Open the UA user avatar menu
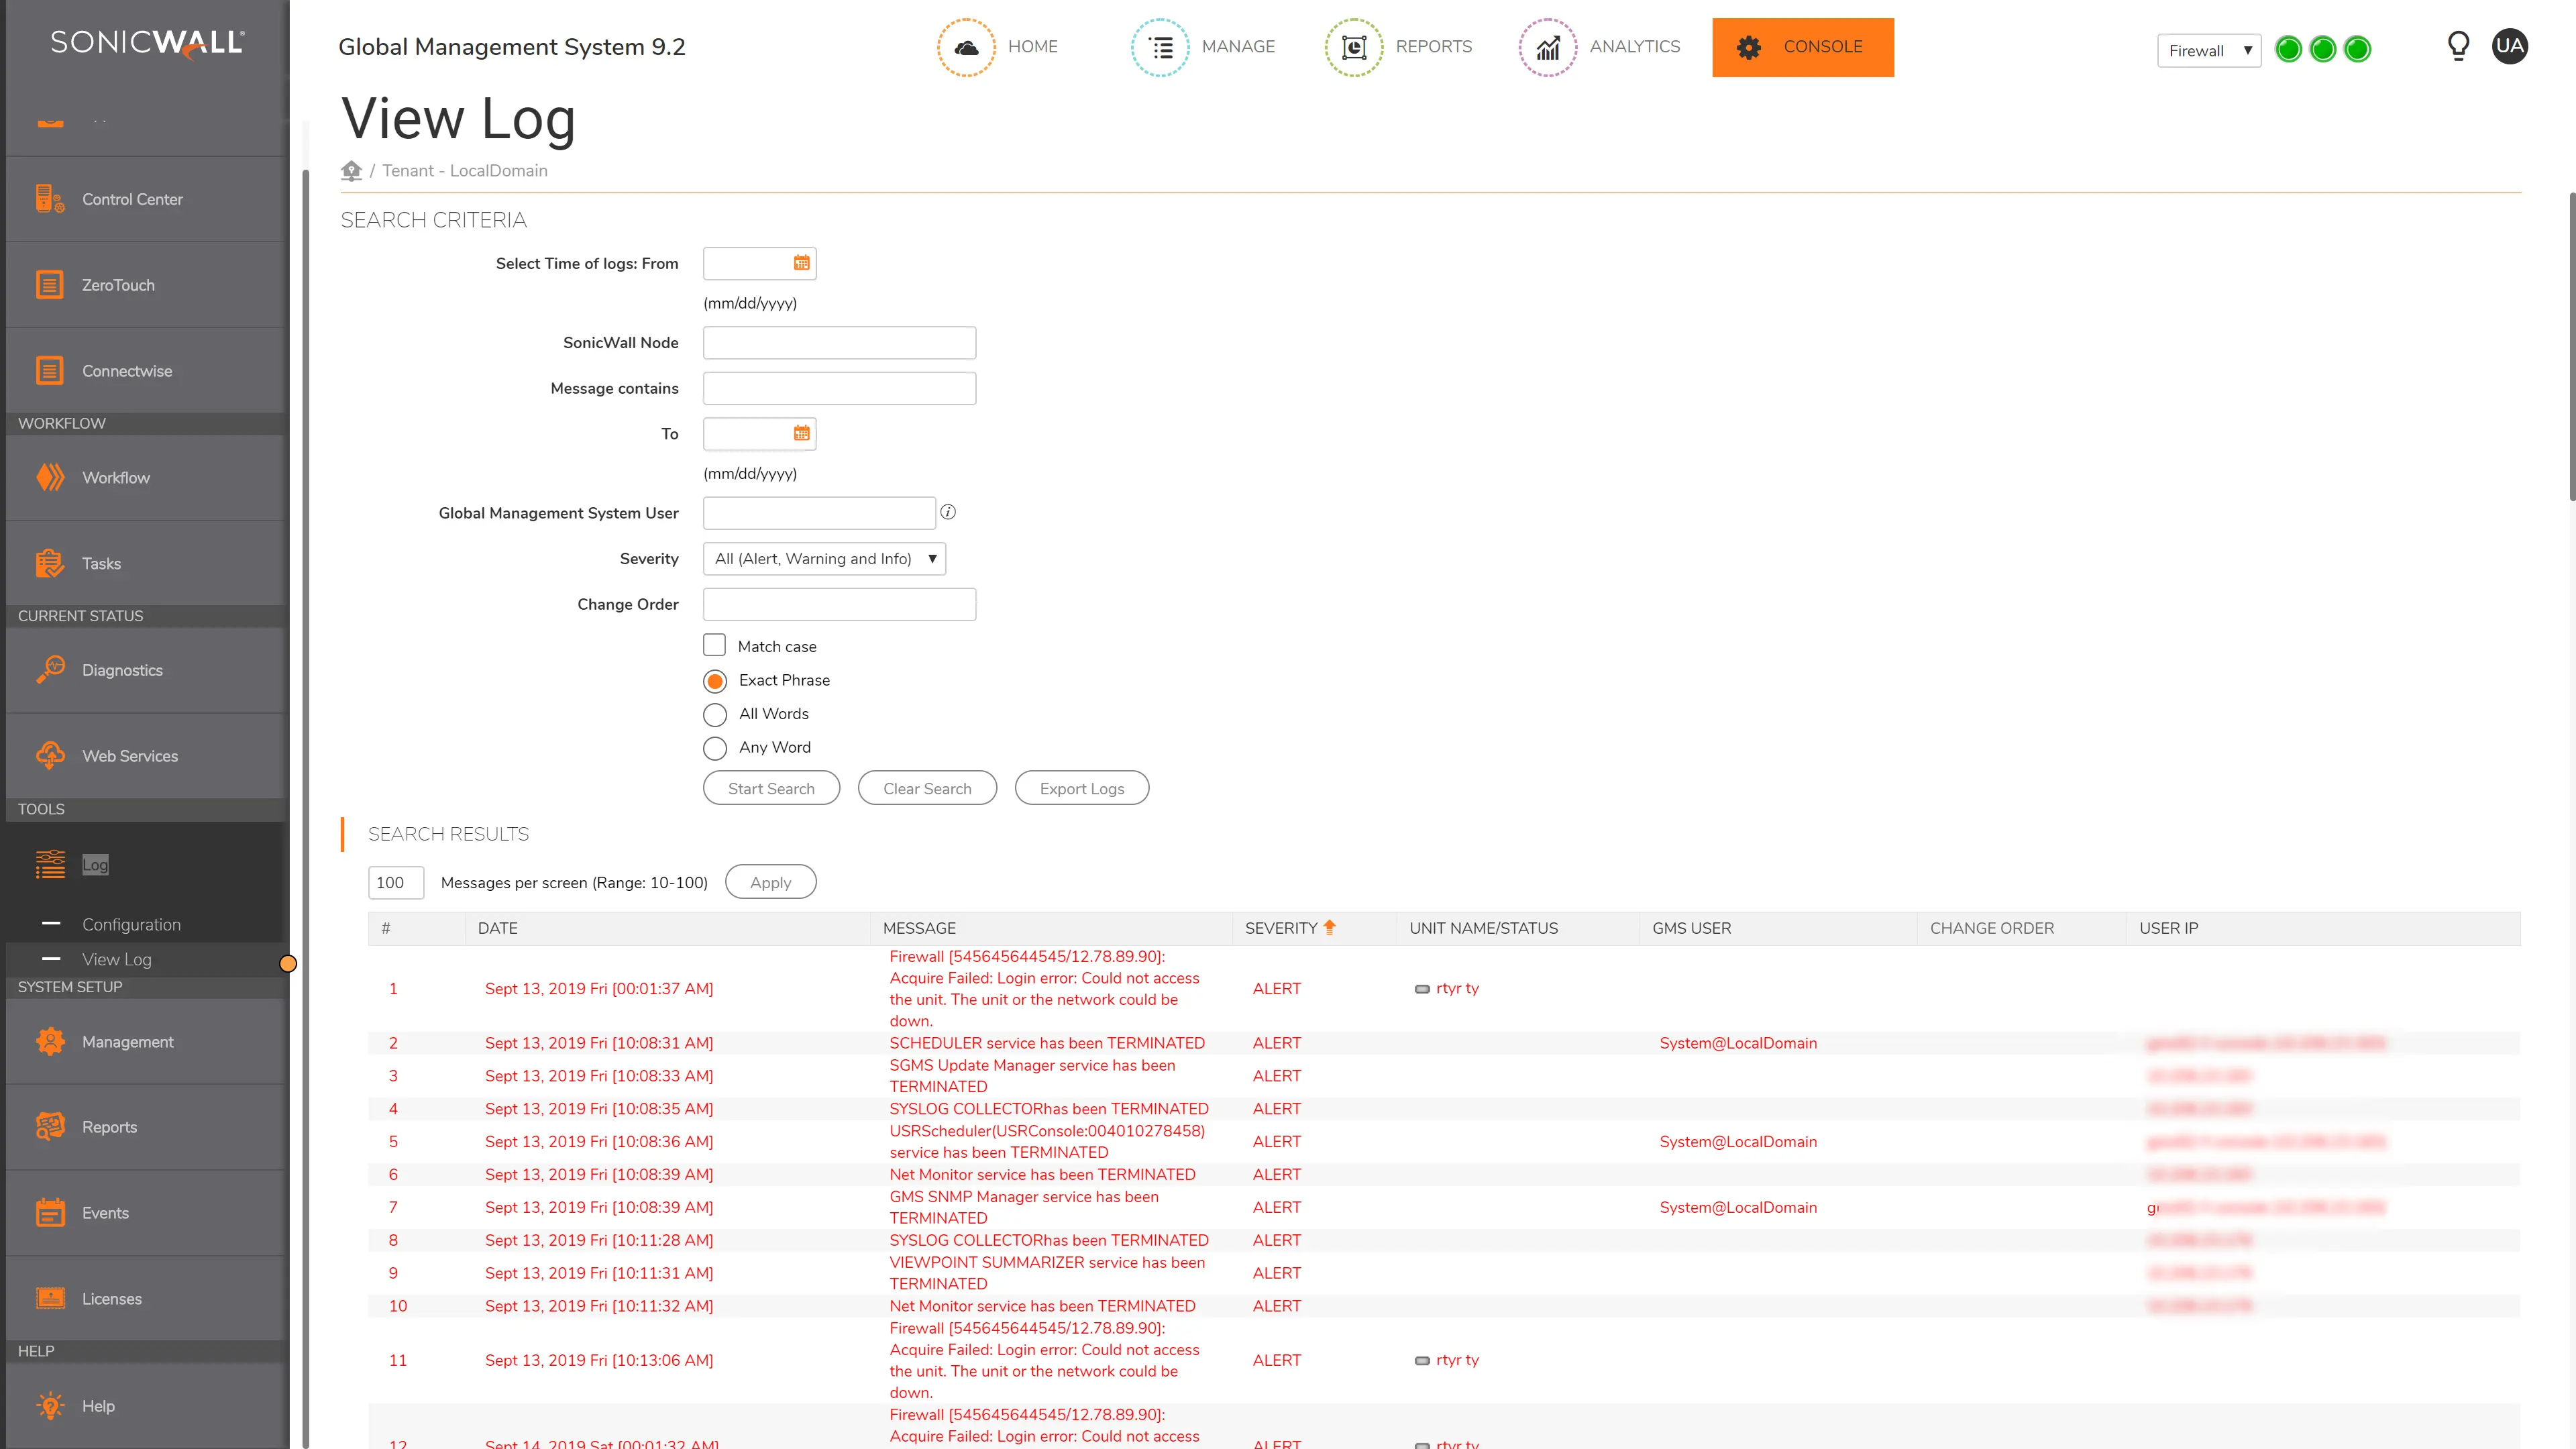This screenshot has width=2576, height=1449. tap(2509, 46)
